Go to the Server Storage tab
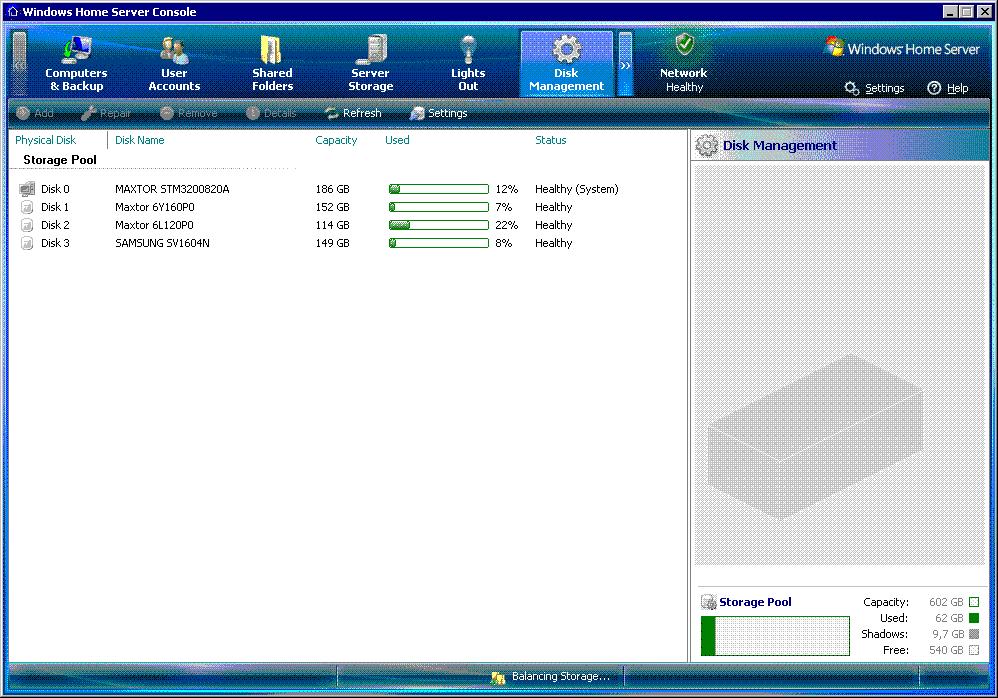998x698 pixels. (370, 64)
